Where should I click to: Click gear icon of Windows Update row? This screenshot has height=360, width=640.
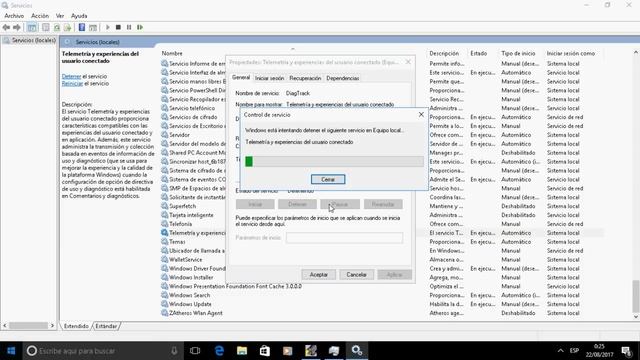click(x=164, y=304)
